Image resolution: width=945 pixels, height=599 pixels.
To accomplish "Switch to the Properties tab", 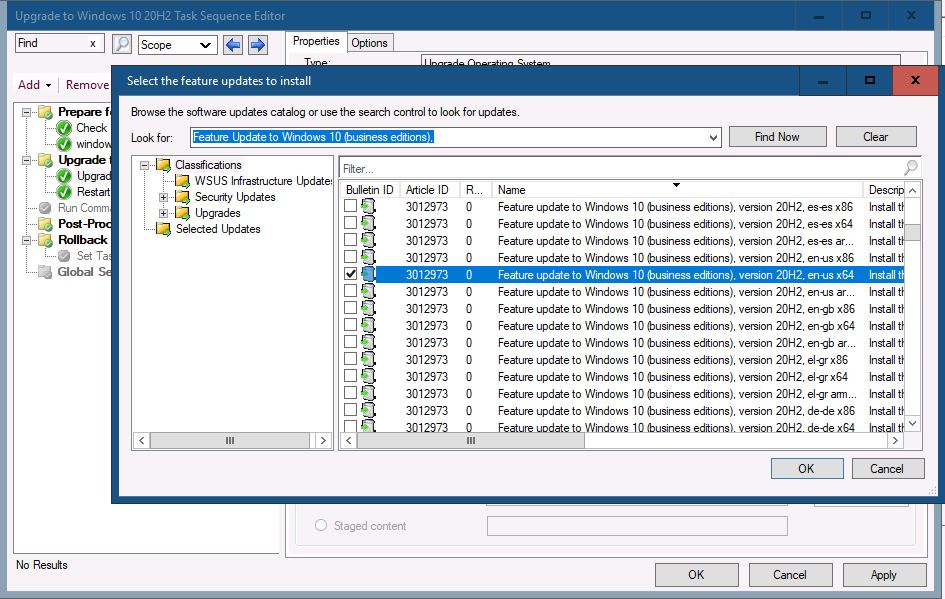I will point(316,42).
